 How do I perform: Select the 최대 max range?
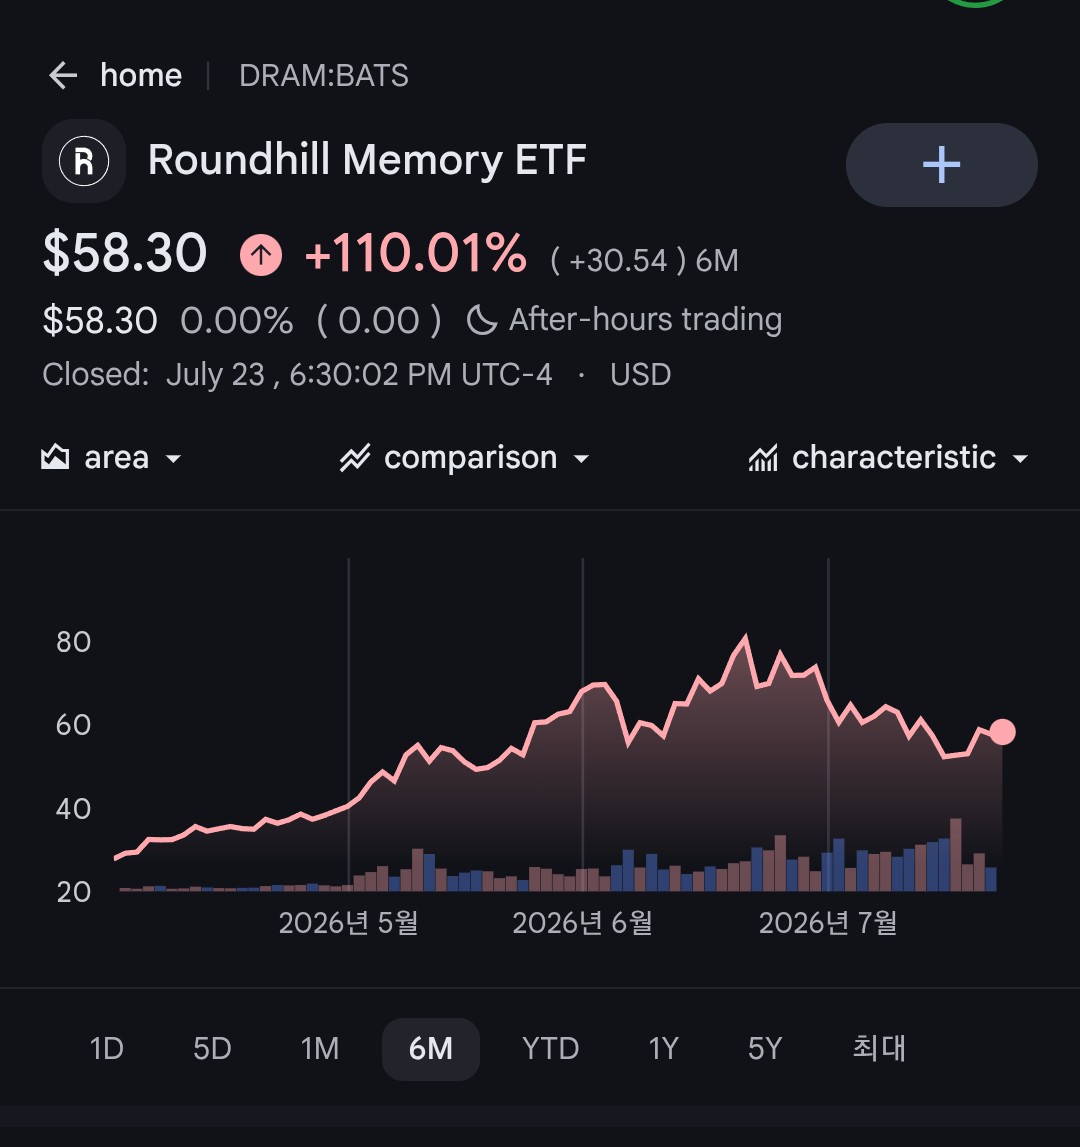click(879, 1048)
